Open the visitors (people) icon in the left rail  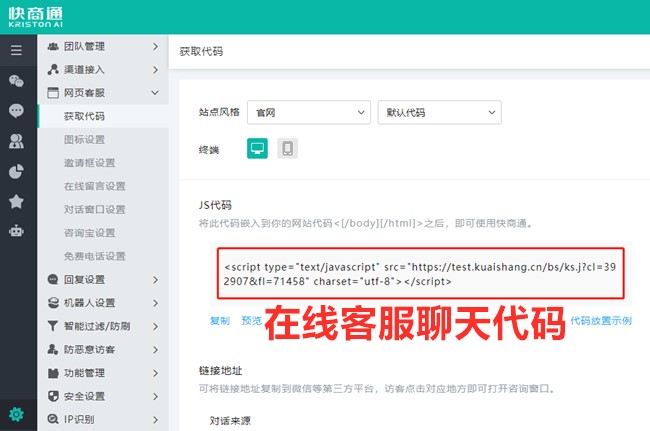(x=16, y=141)
